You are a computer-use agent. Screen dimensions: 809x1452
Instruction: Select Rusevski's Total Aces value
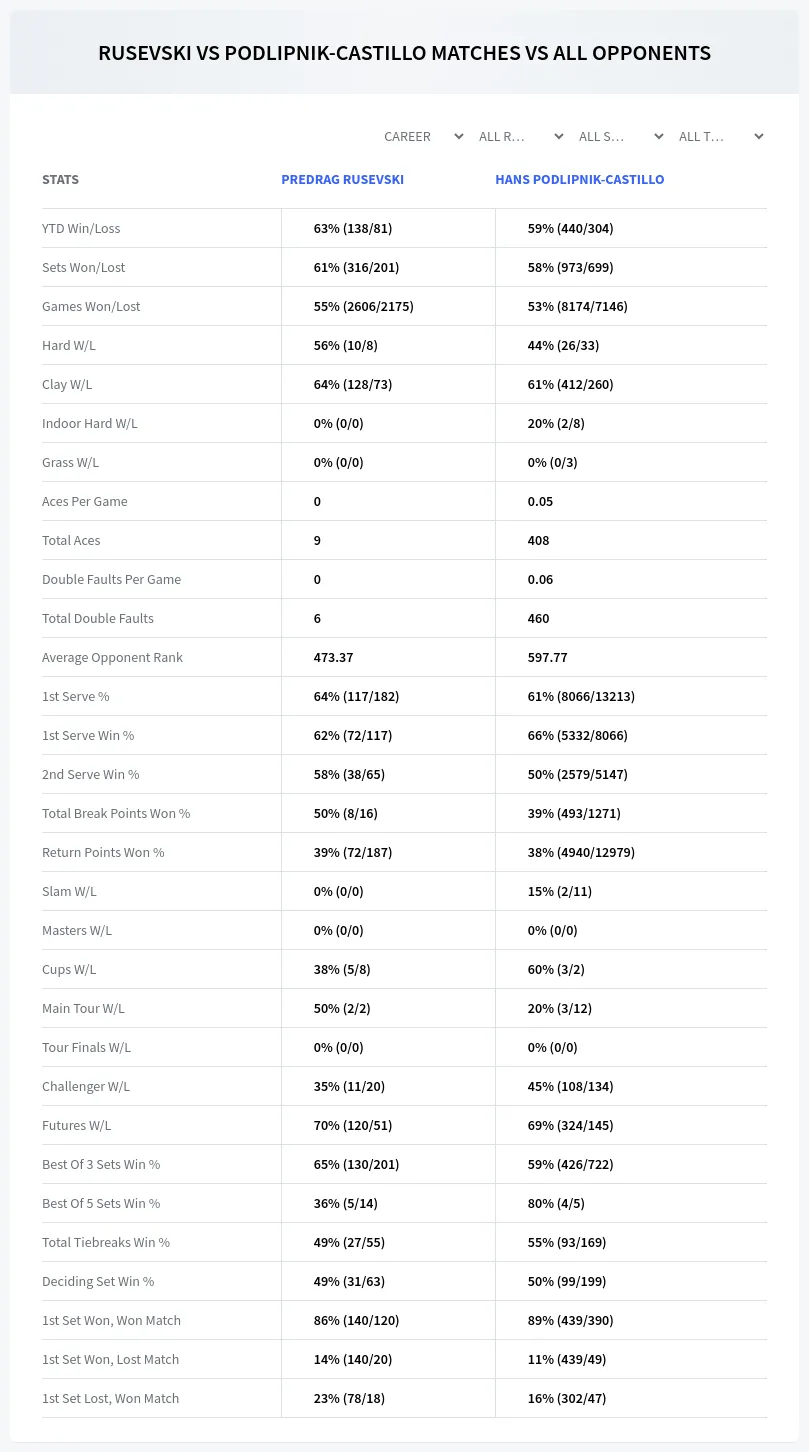[317, 540]
